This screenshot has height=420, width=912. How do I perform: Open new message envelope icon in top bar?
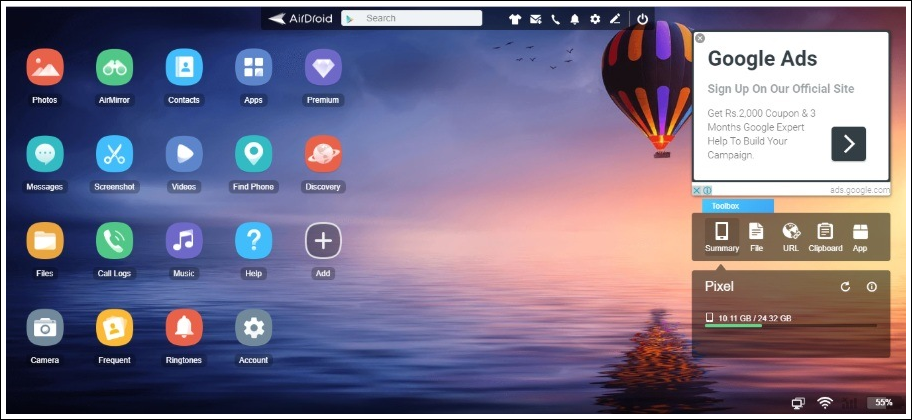(x=536, y=19)
